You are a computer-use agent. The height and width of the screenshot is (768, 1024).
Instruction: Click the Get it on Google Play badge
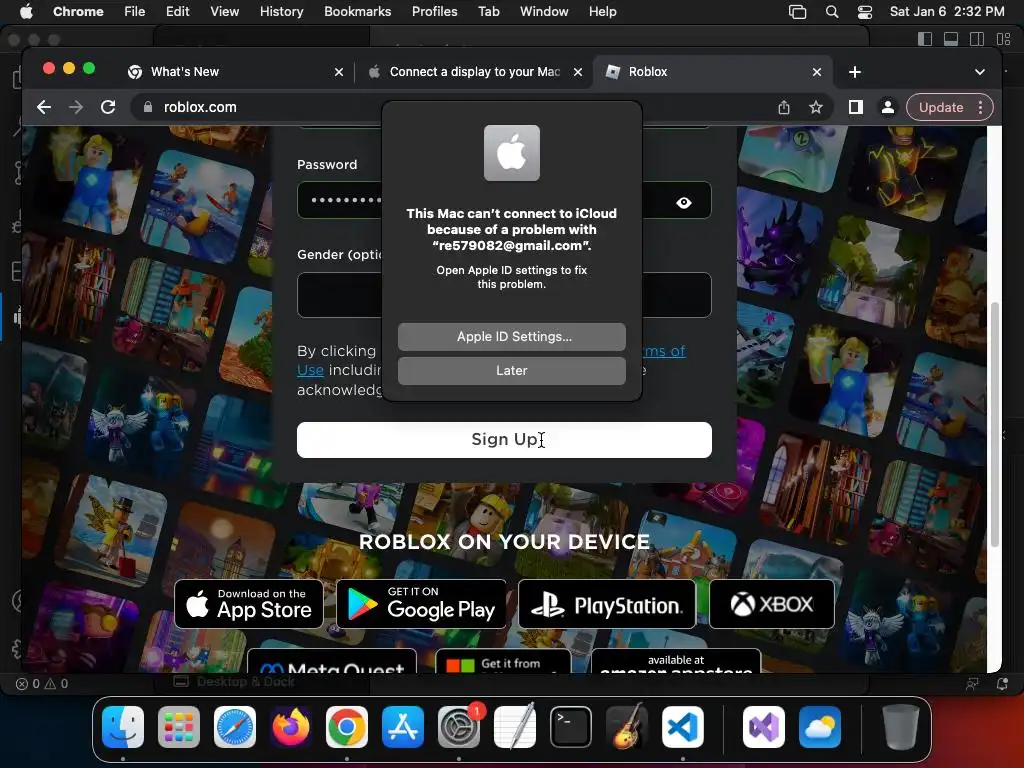(x=421, y=604)
